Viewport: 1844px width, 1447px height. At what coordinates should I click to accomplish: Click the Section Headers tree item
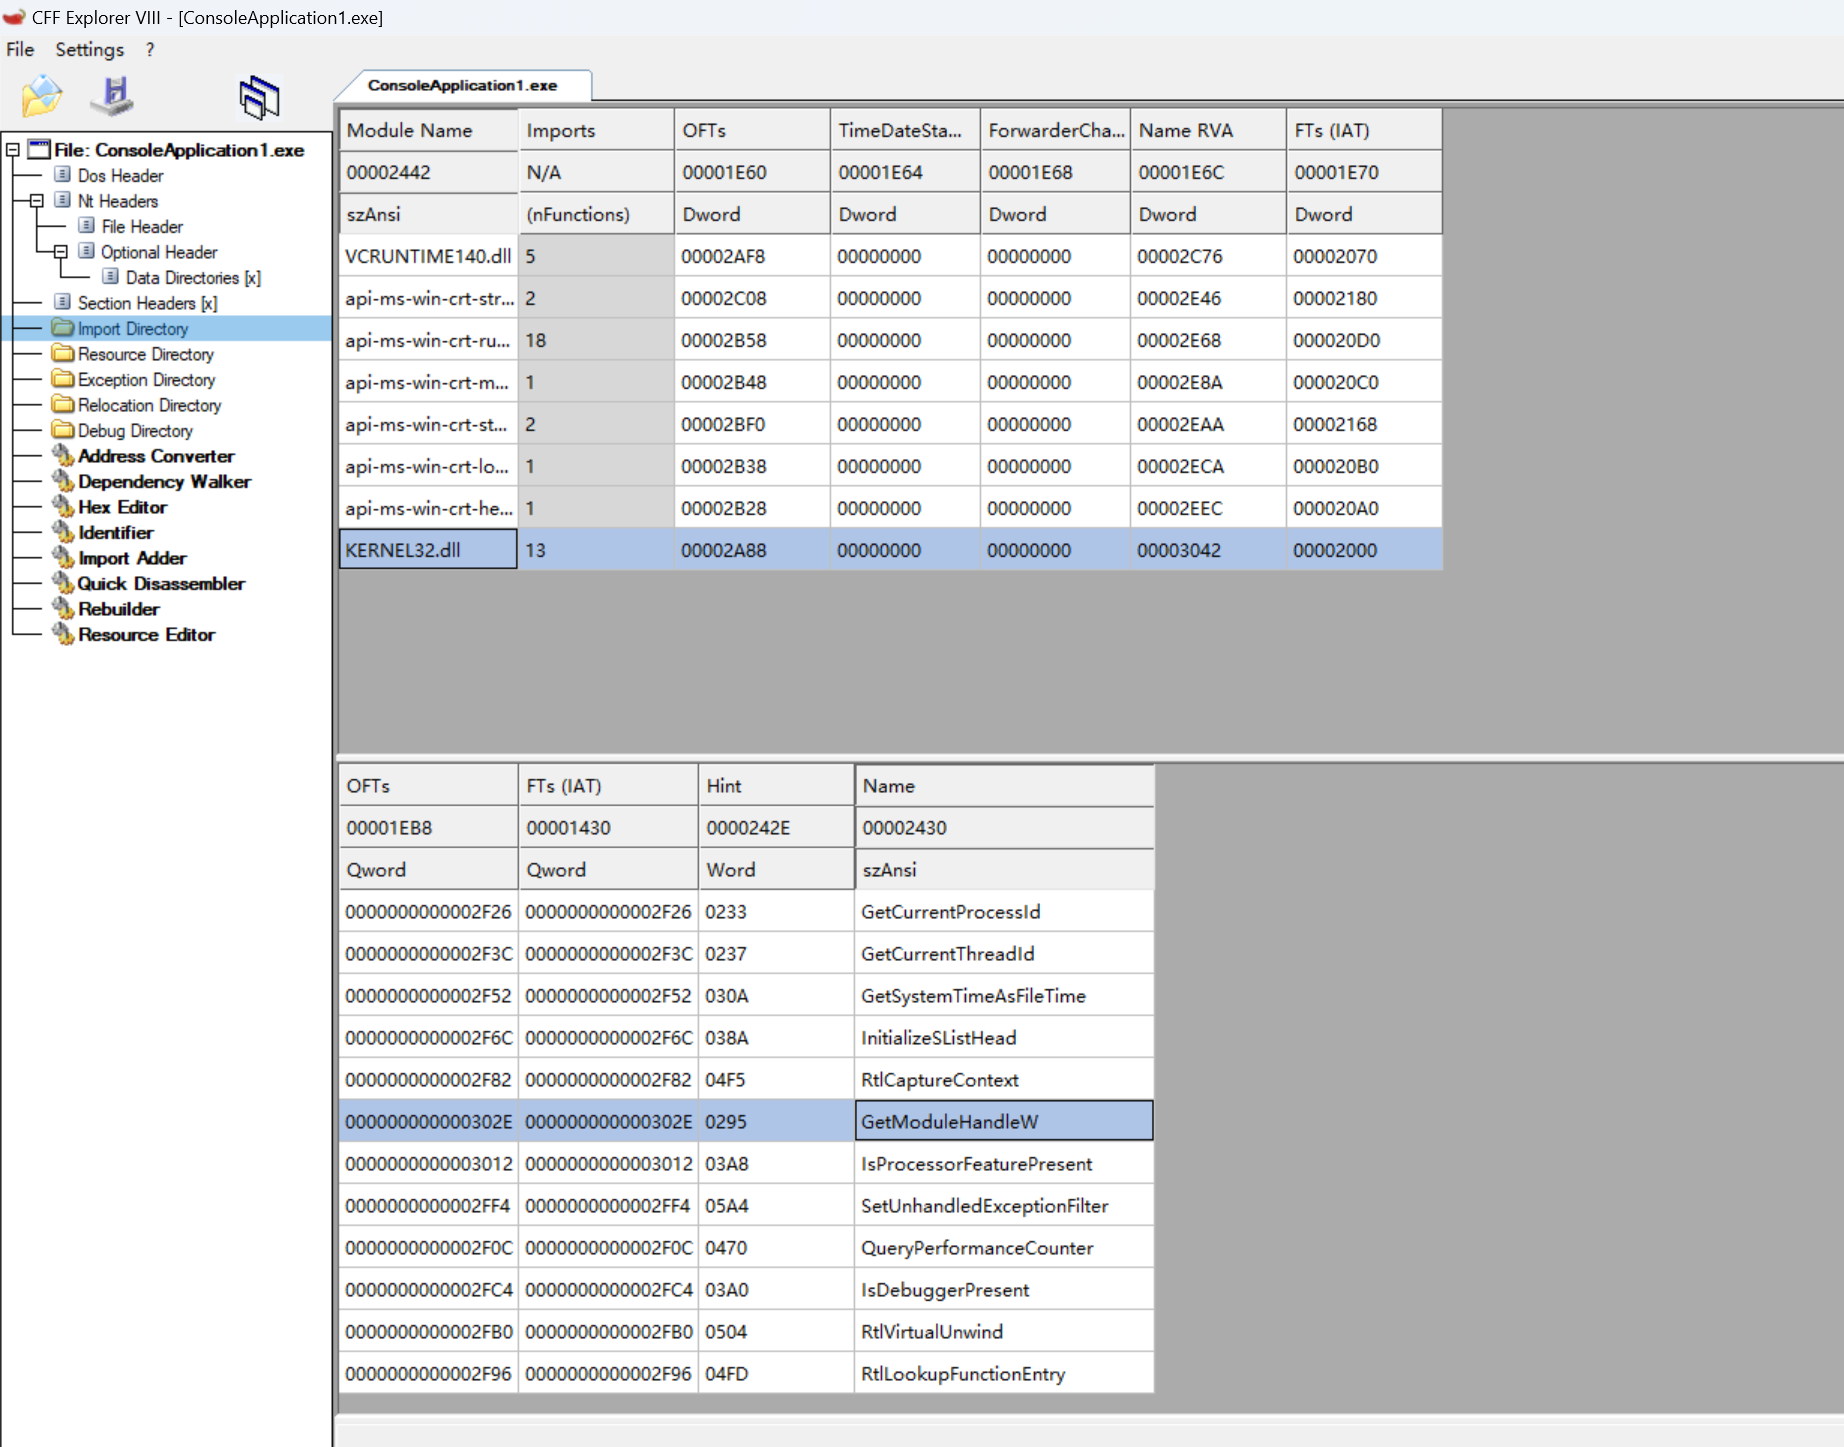click(146, 303)
